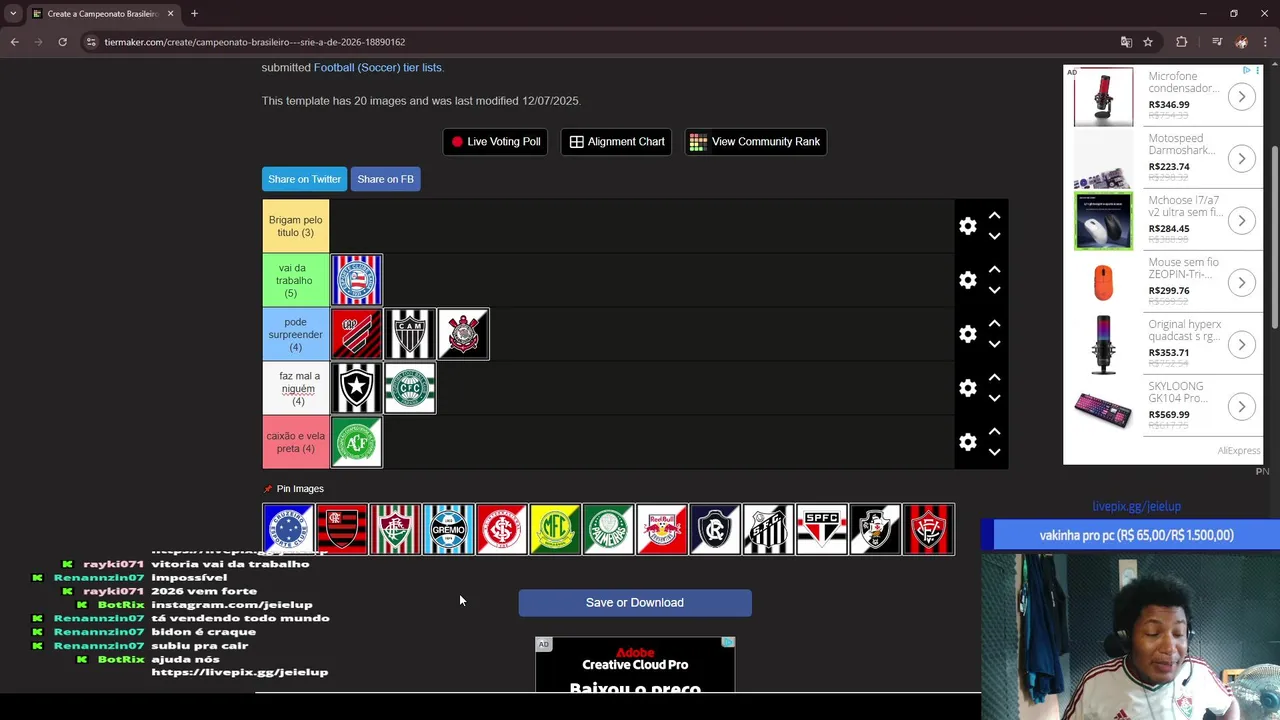Open settings gear for 'caixão e vela preta' tier
Viewport: 1280px width, 720px height.
click(967, 442)
